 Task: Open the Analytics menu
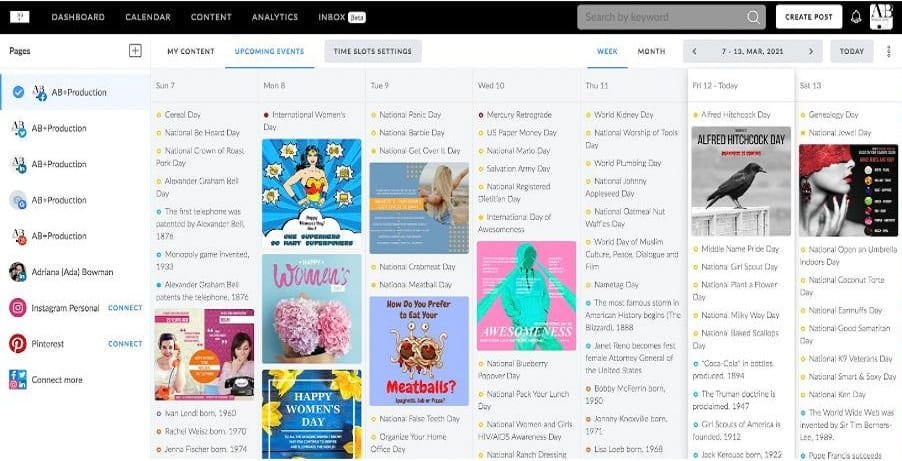(275, 17)
